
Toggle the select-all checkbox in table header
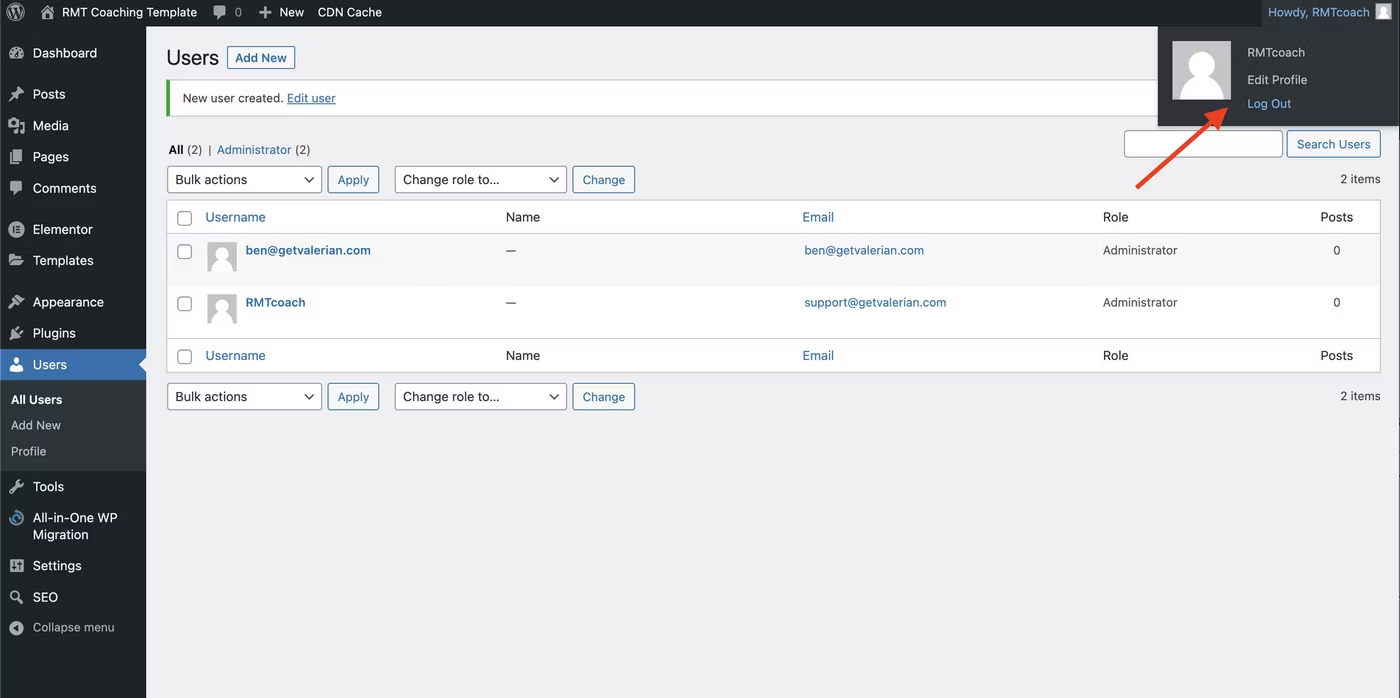[x=184, y=218]
